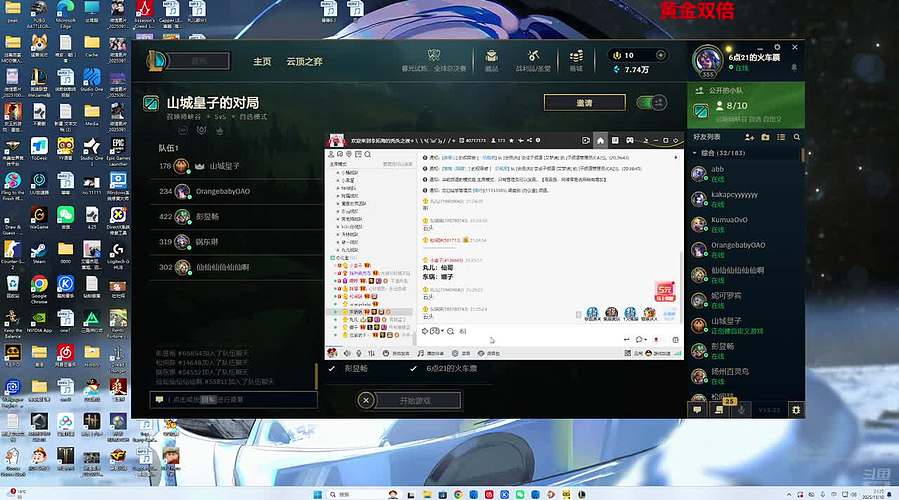Open the event trophy icon in top bar
Viewport: 899px width, 500px height.
pyautogui.click(x=434, y=56)
